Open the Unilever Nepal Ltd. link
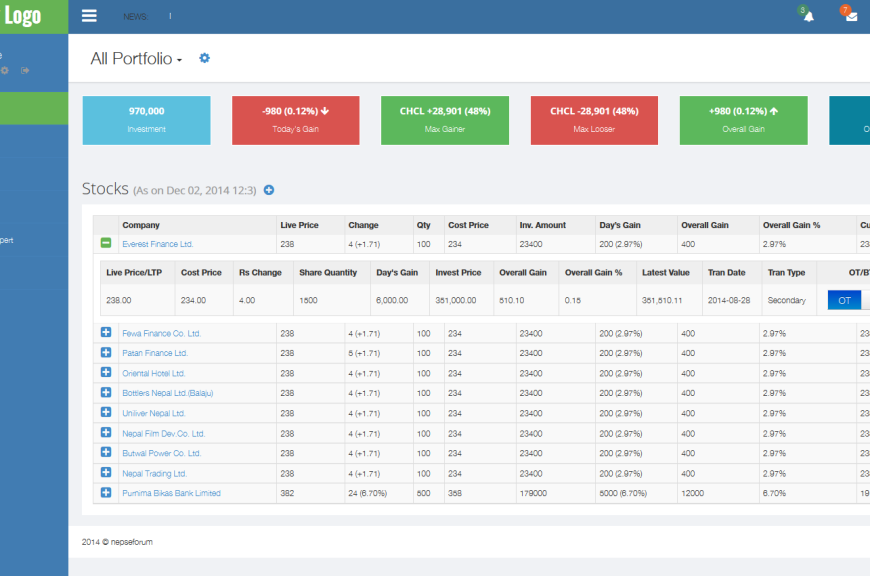The height and width of the screenshot is (576, 870). click(154, 413)
